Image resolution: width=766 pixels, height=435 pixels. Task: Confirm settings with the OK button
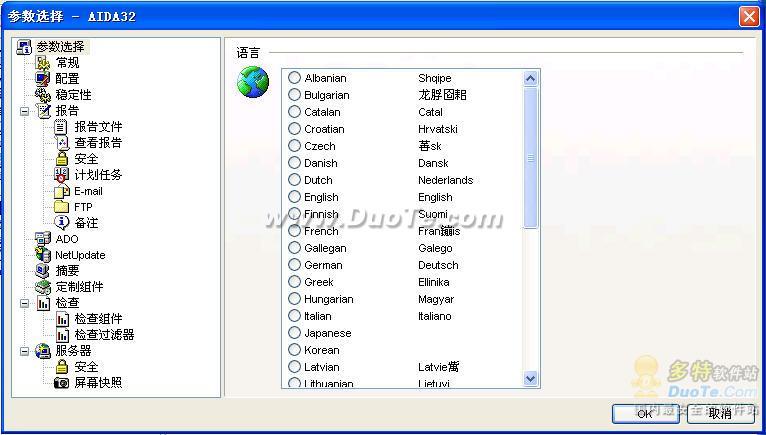pyautogui.click(x=645, y=413)
